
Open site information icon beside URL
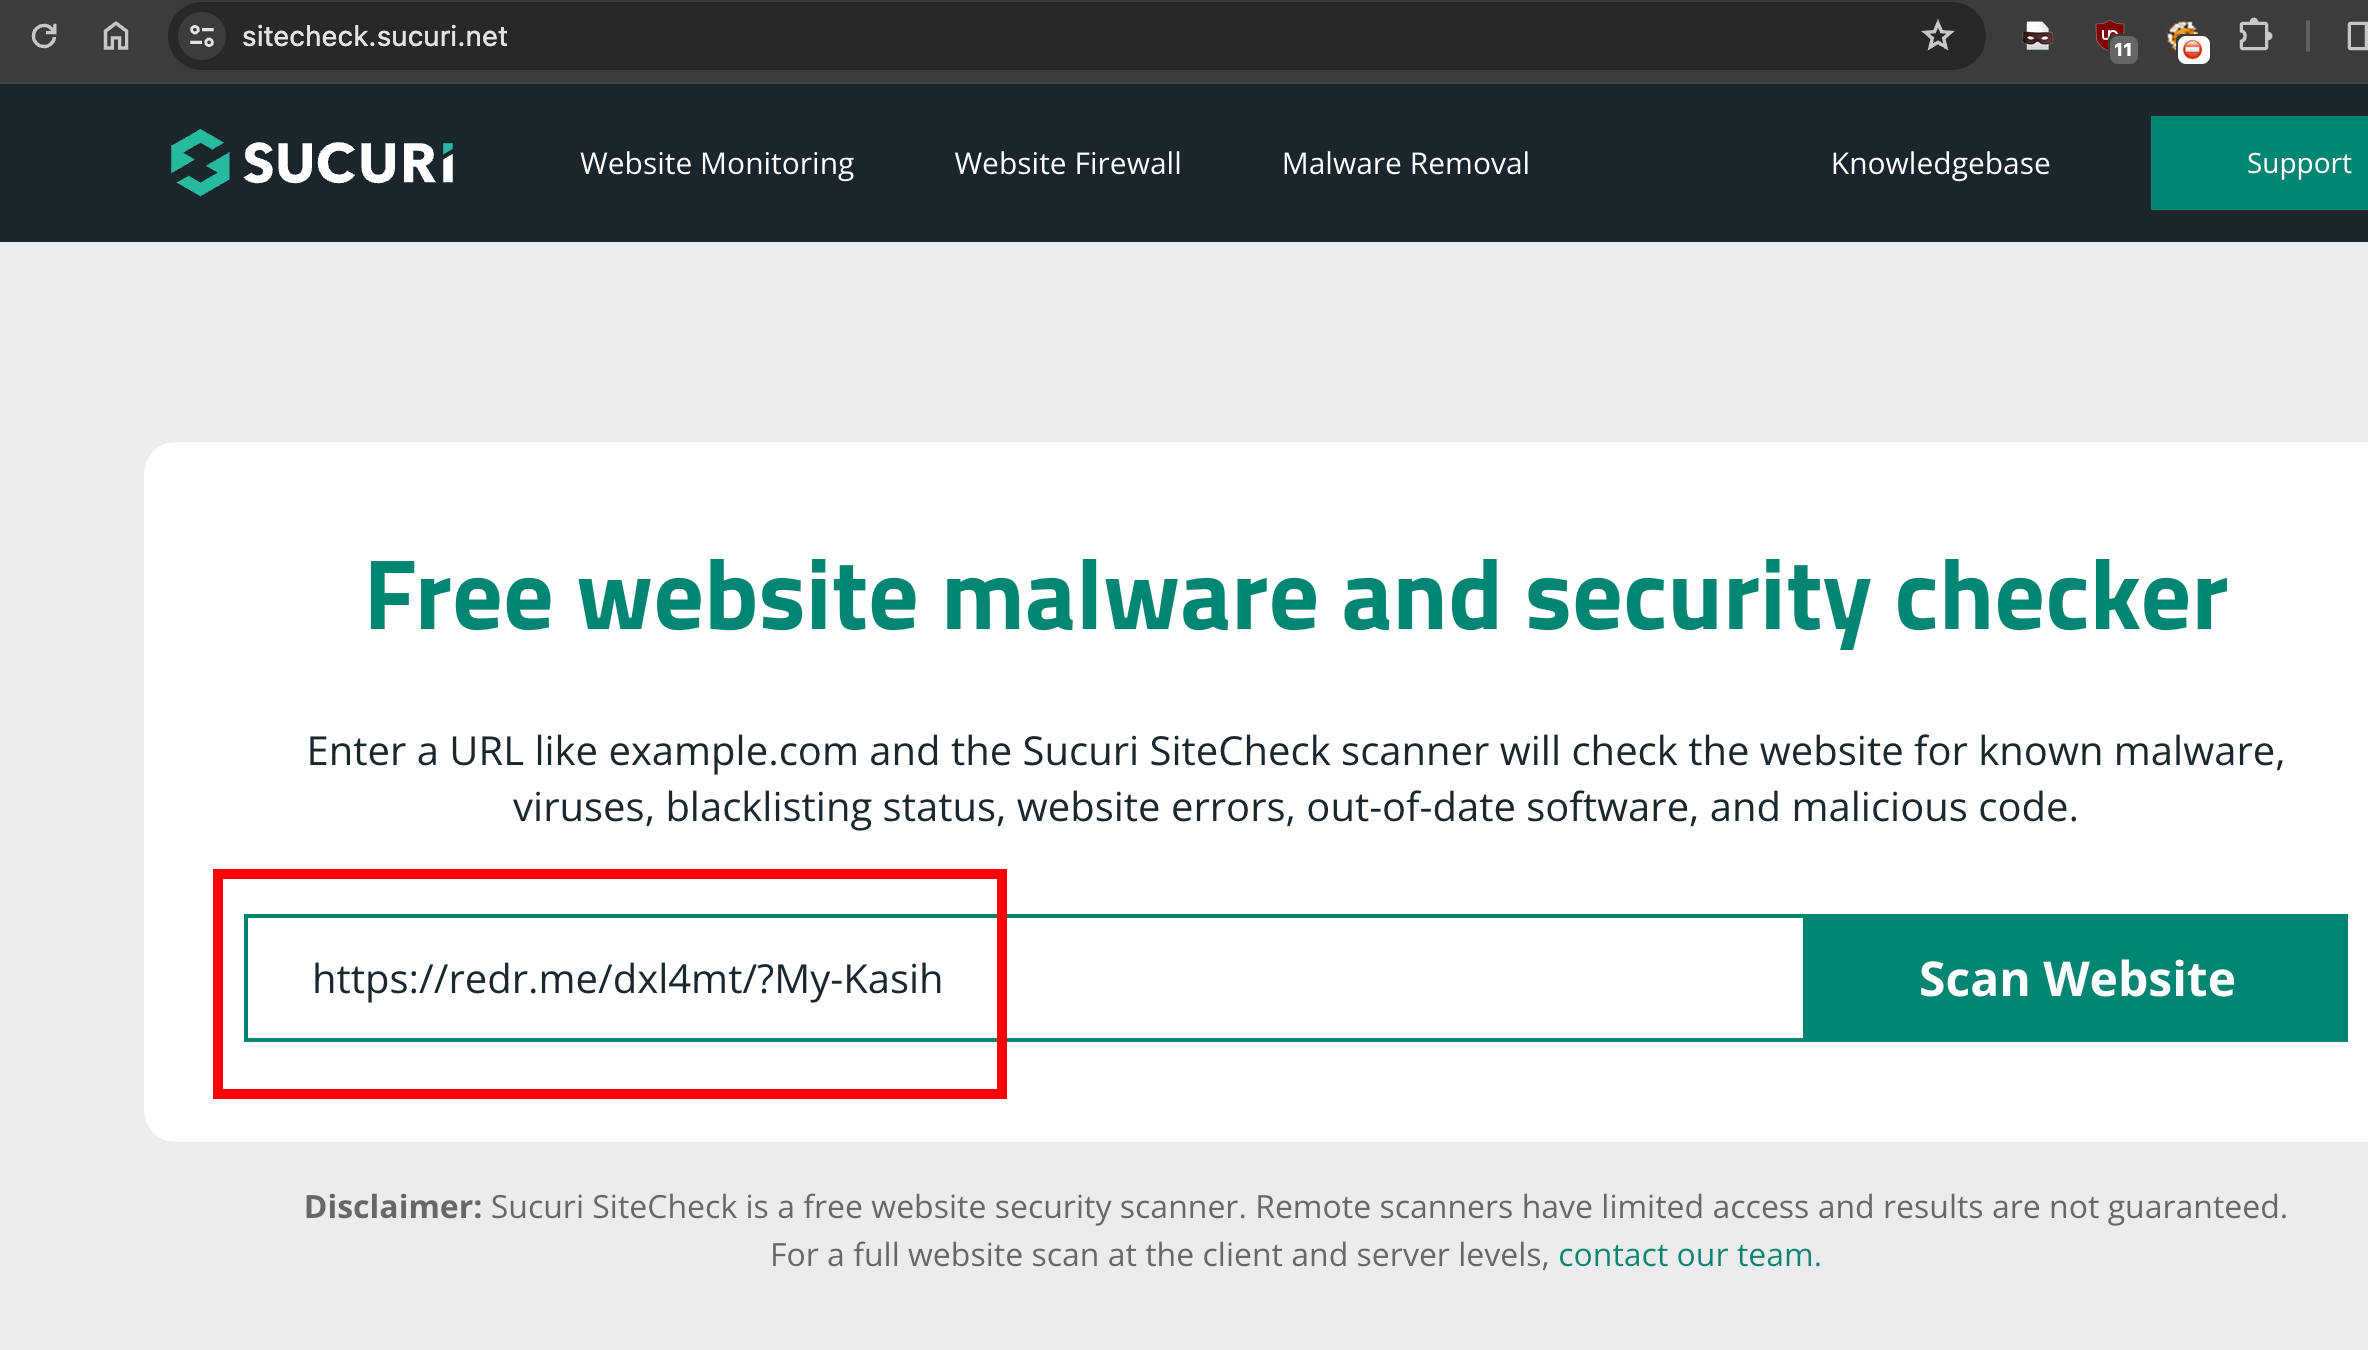click(x=202, y=36)
